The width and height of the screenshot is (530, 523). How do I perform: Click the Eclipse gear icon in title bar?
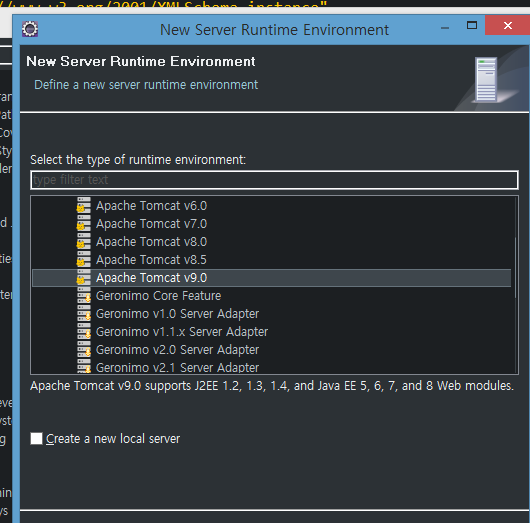click(x=30, y=29)
